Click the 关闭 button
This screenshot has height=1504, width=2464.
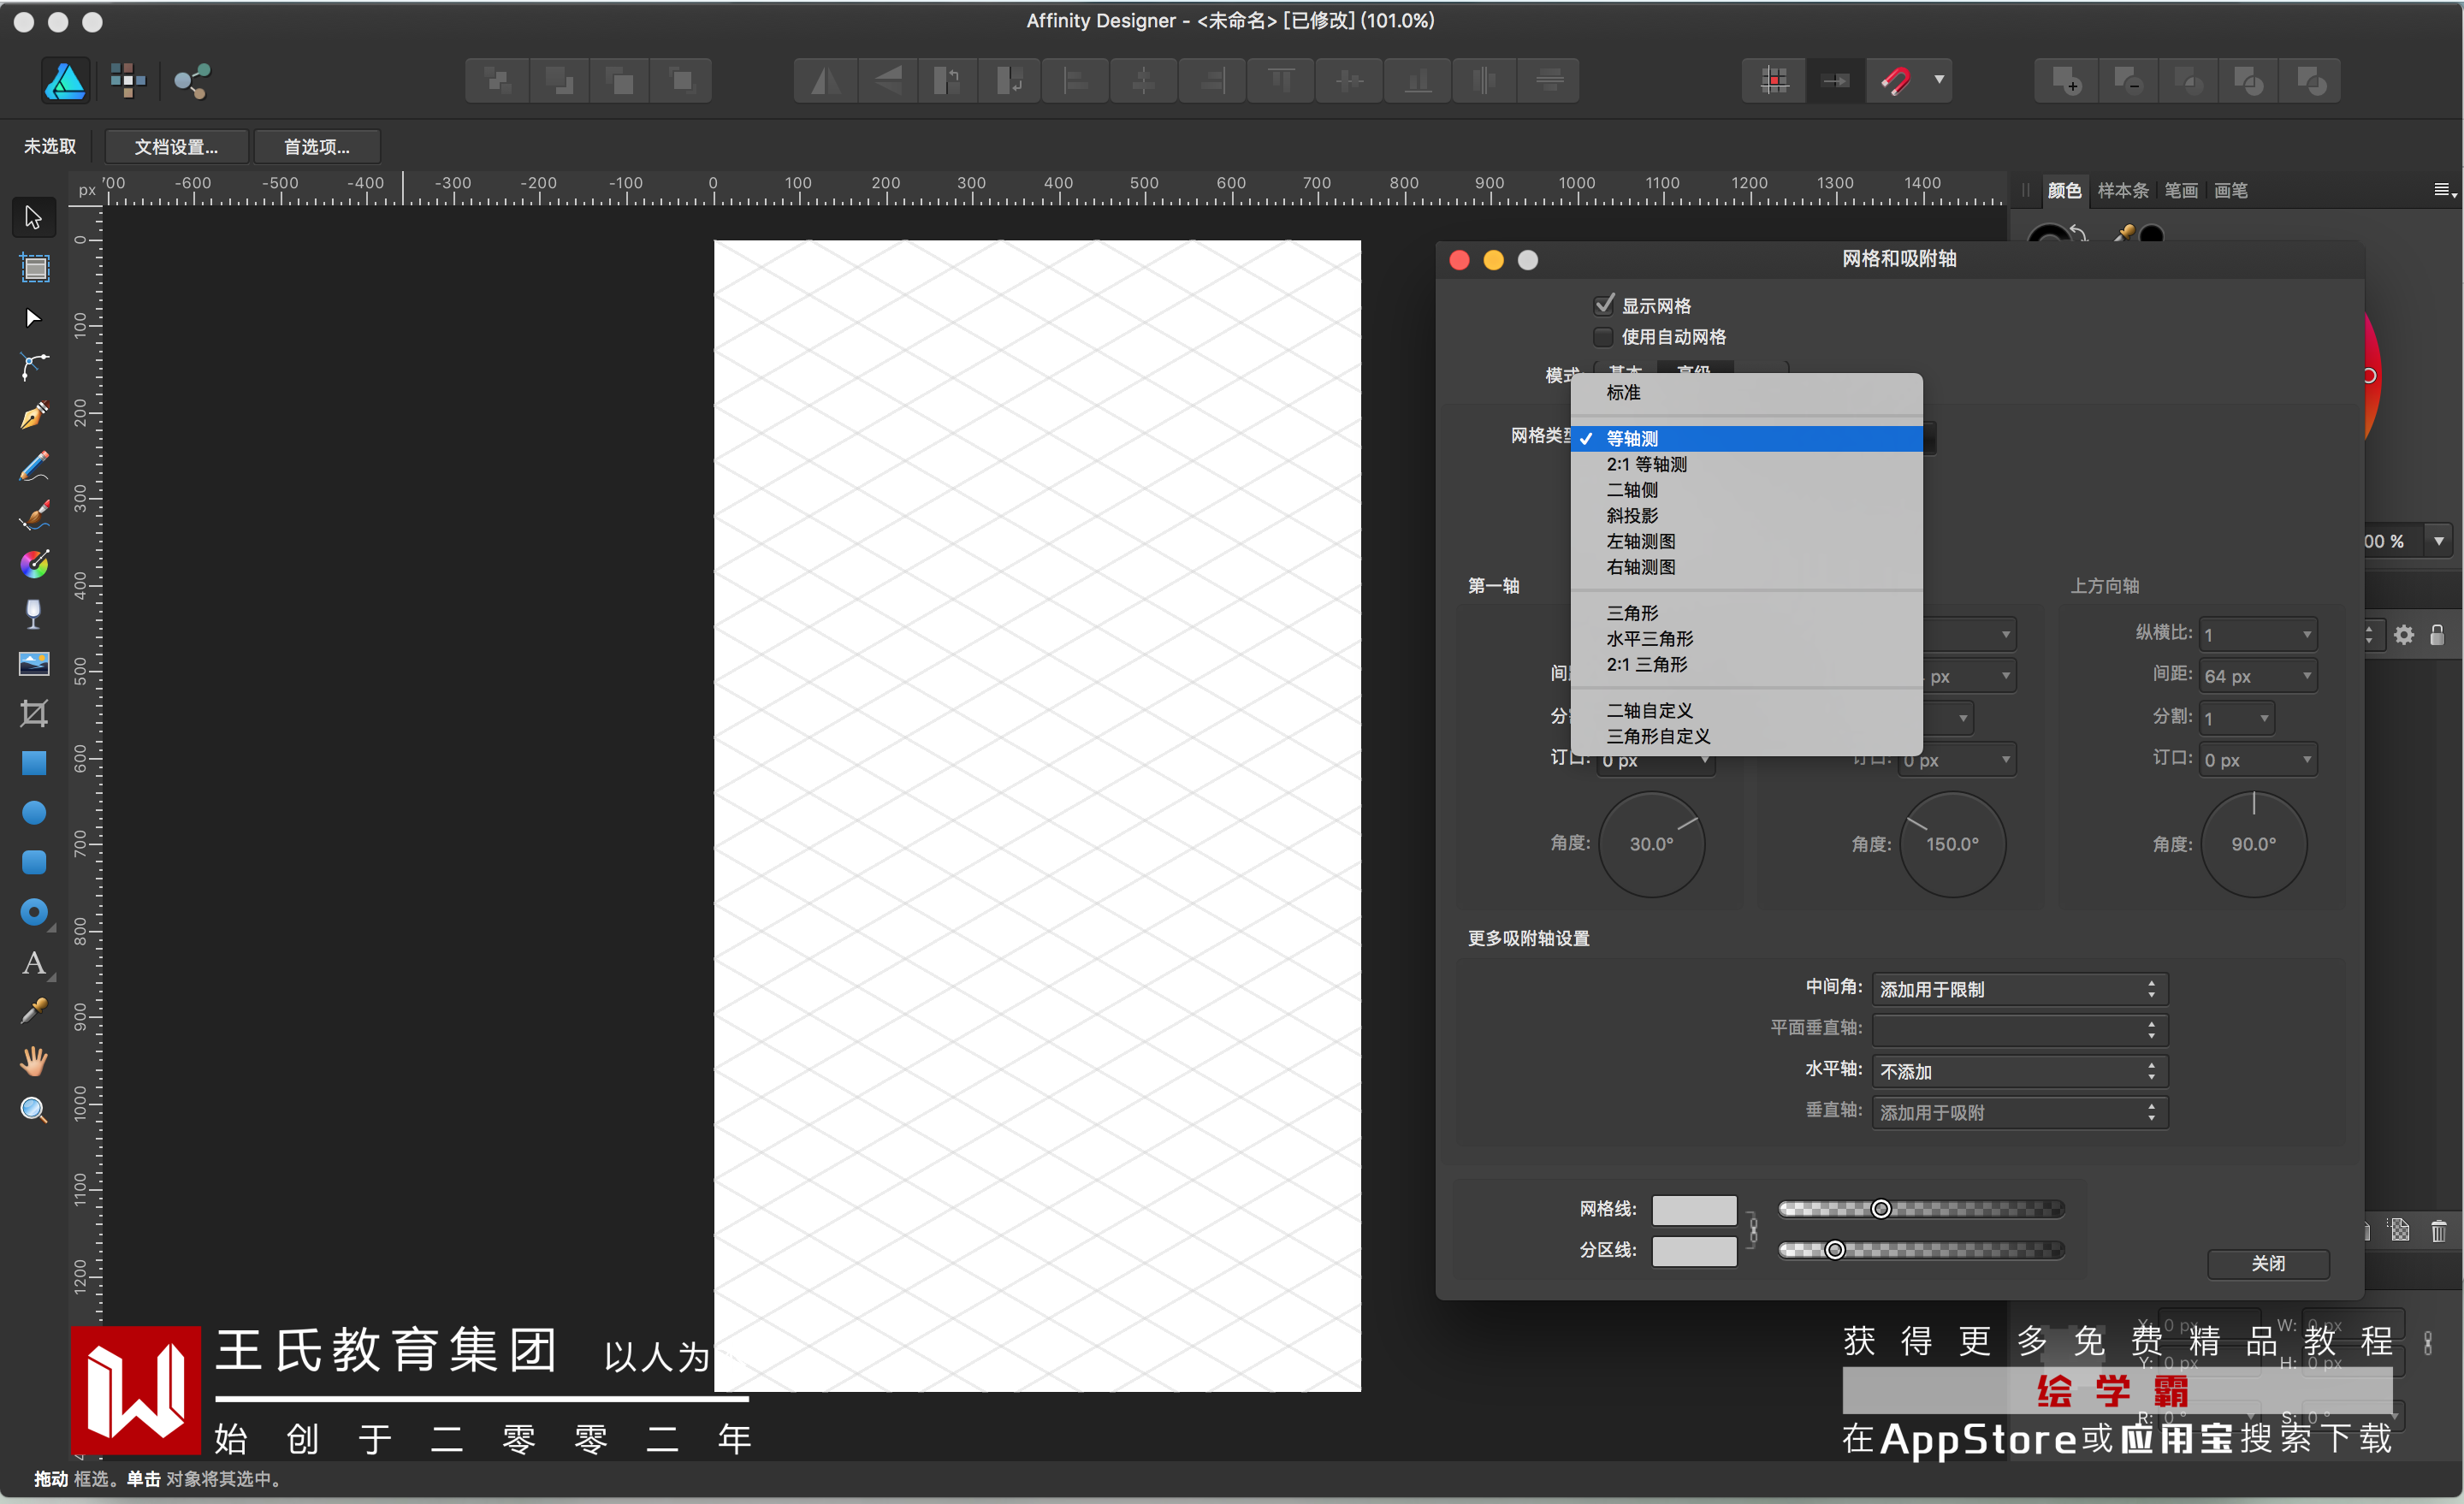2267,1263
